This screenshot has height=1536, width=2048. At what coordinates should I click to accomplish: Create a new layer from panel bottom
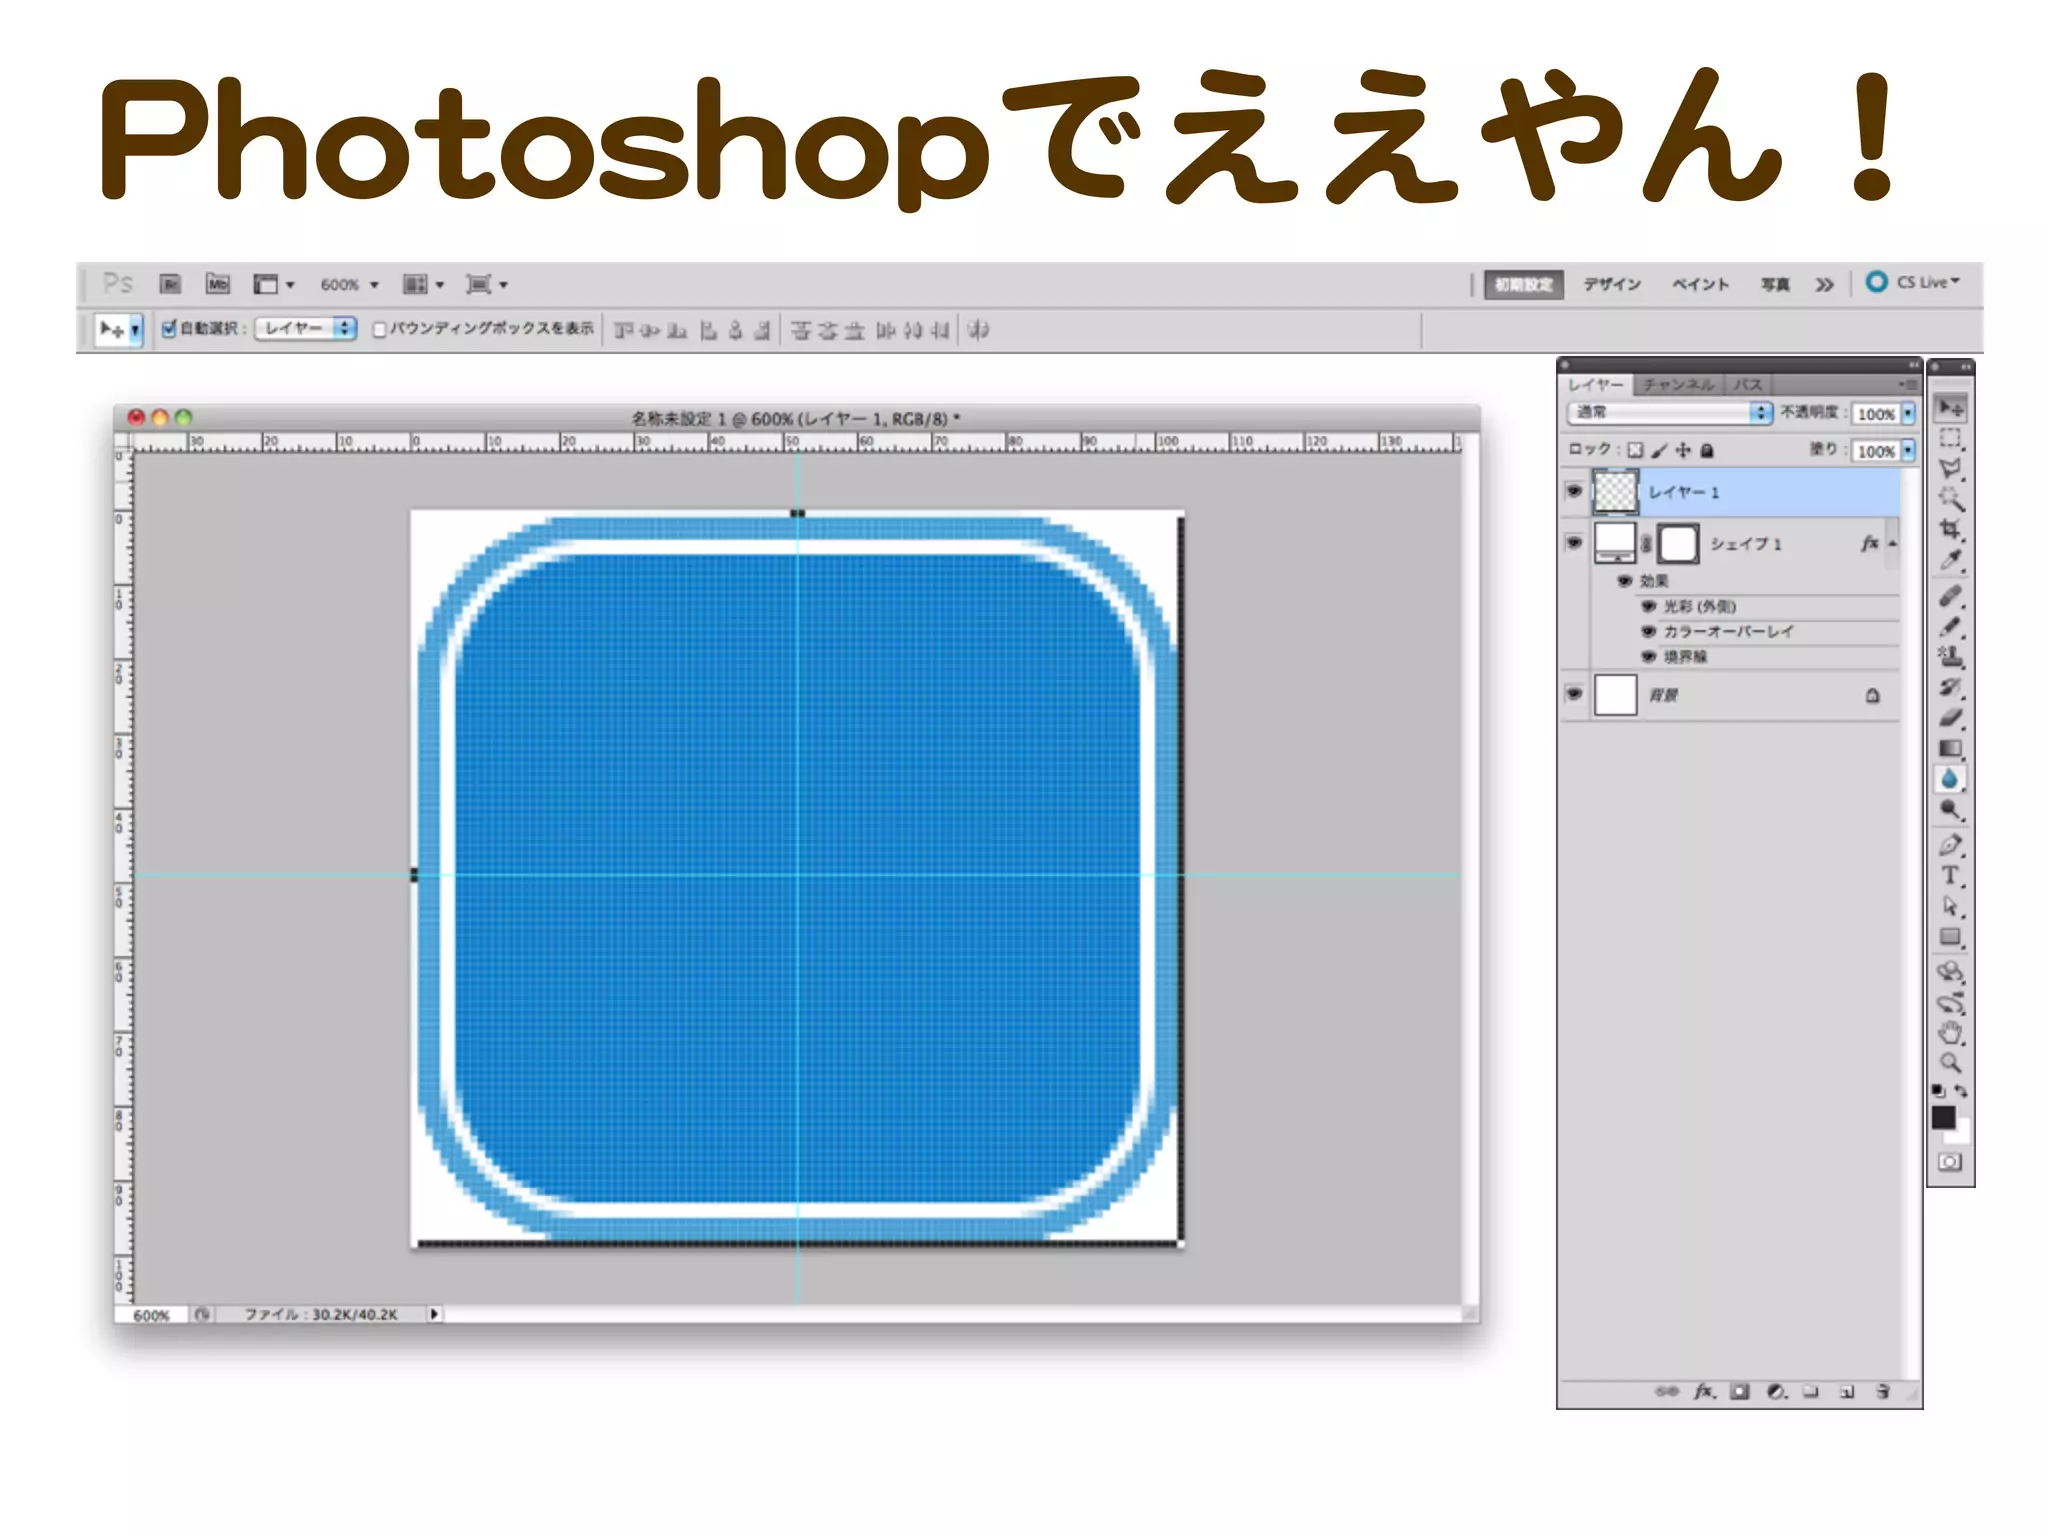(1847, 1391)
